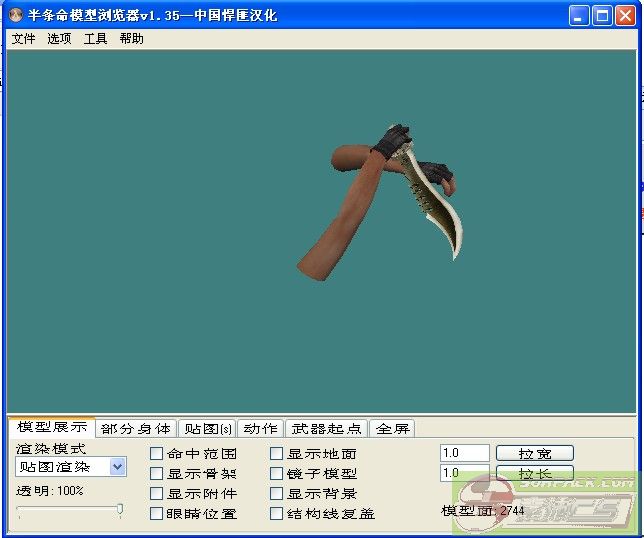Open the 帮助 menu
Image resolution: width=644 pixels, height=538 pixels.
click(131, 39)
